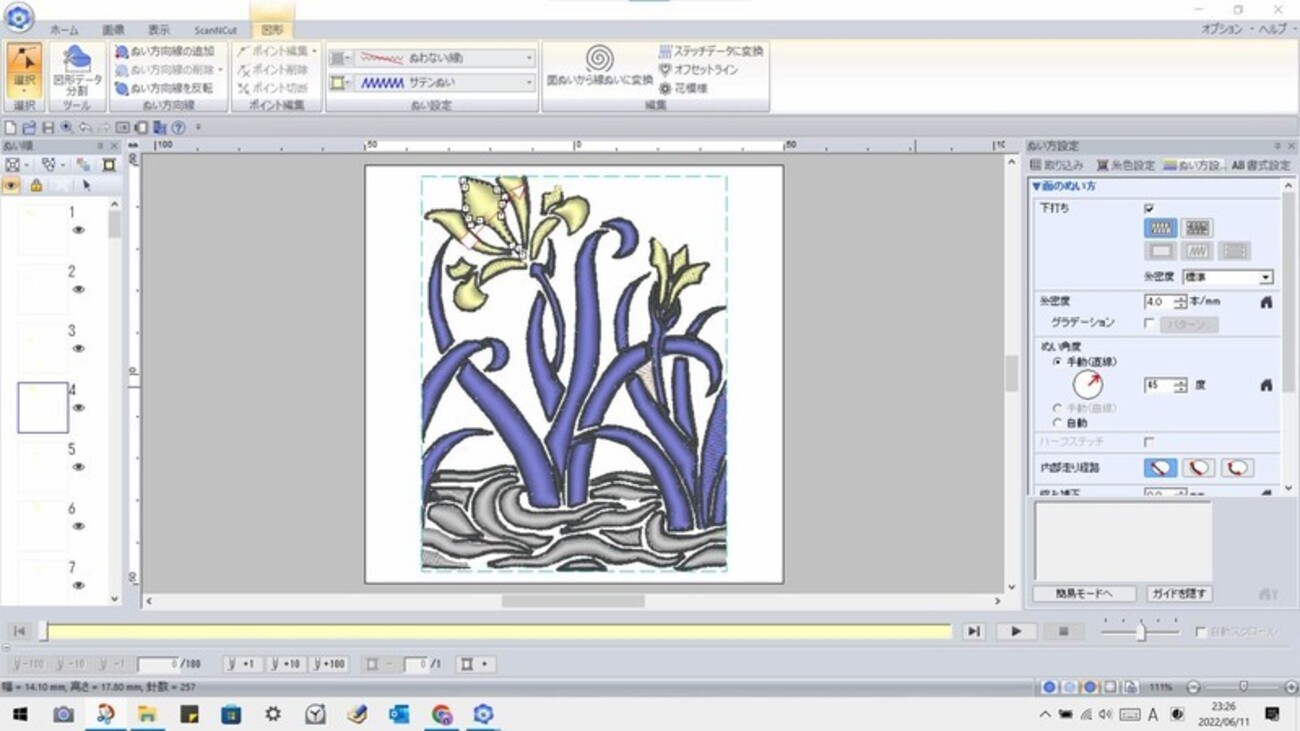The image size is (1300, 731).
Task: Reverse sewing direction lines (ぬい方向線を反転)
Action: tap(164, 88)
